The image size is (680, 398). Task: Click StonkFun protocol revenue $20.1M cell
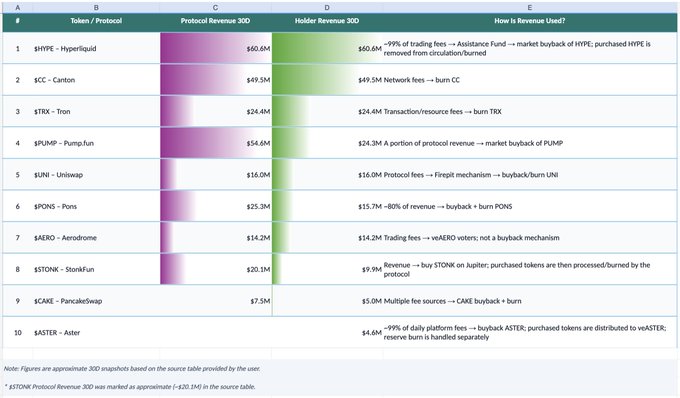216,269
